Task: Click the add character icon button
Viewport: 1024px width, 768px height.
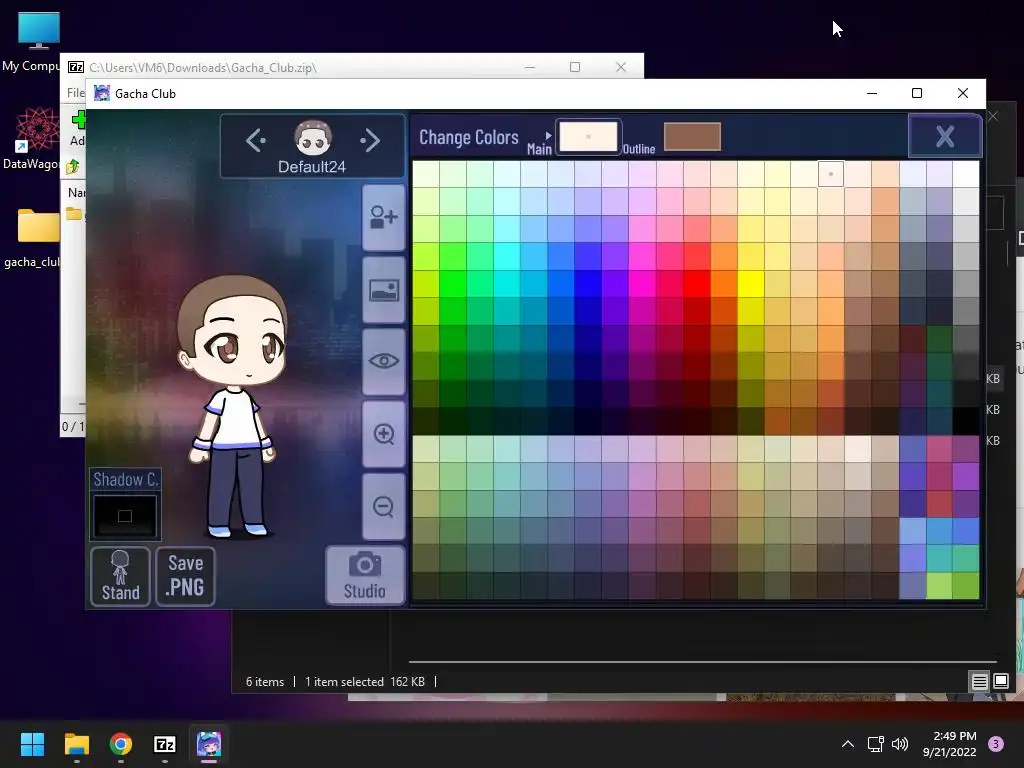Action: click(x=384, y=217)
